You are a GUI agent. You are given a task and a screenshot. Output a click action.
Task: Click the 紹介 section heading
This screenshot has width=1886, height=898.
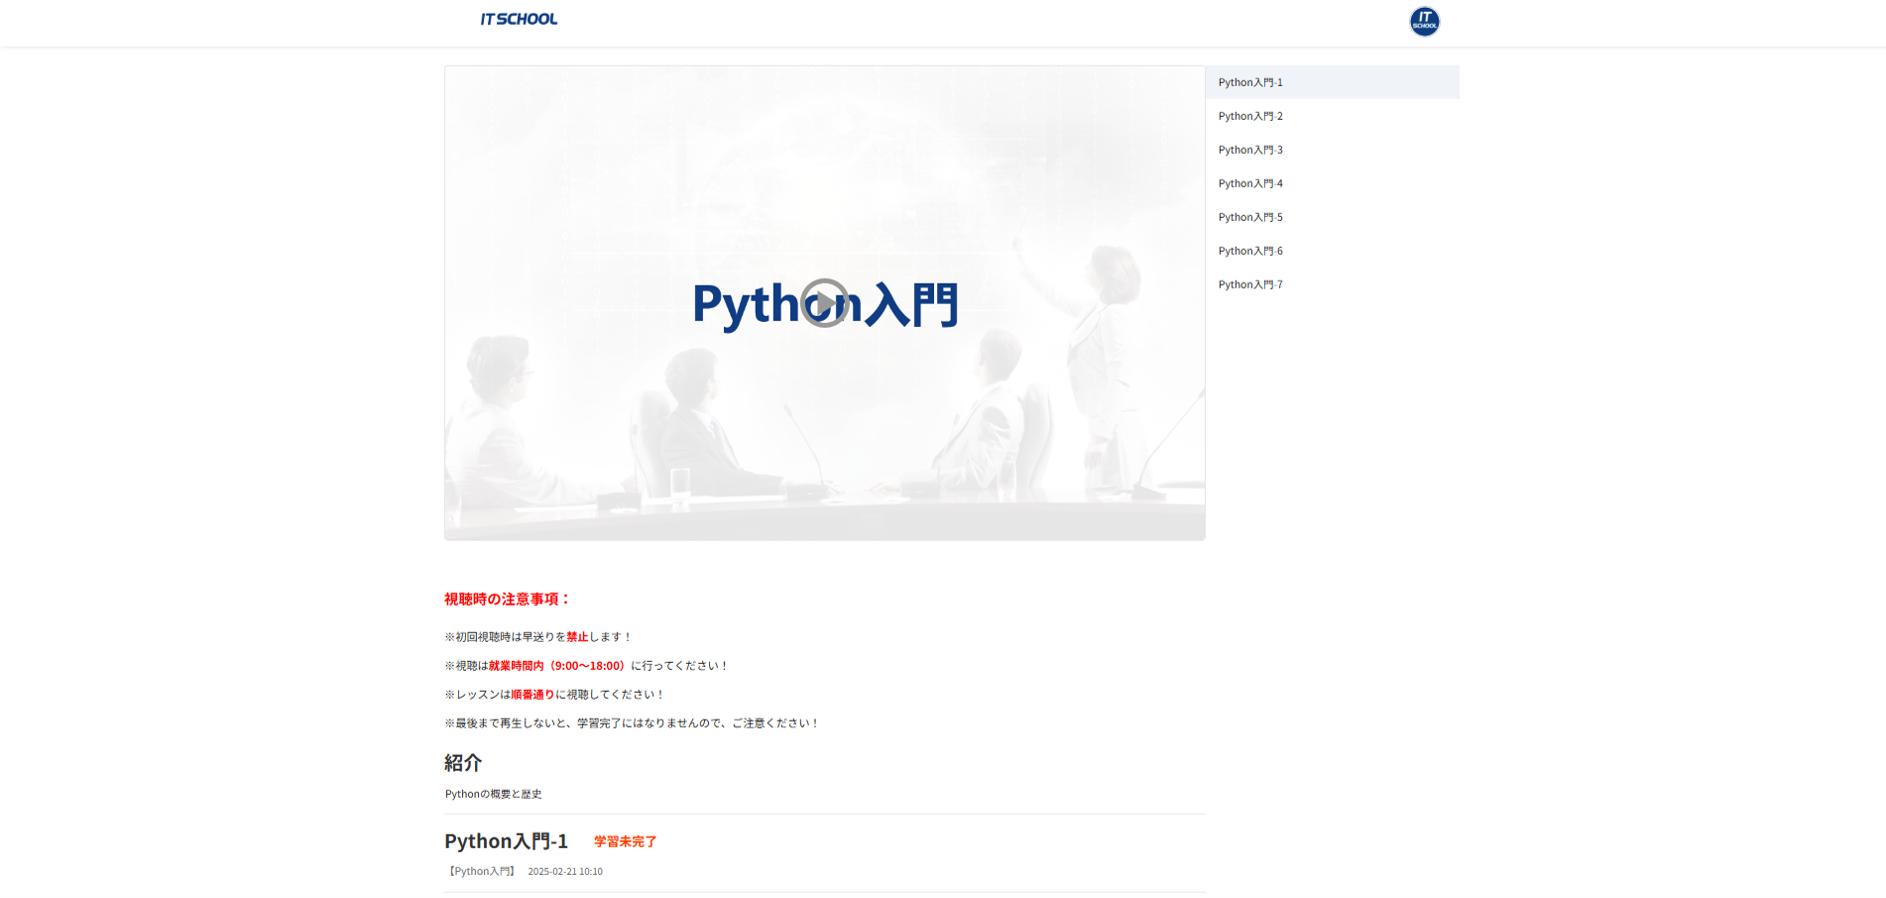(x=463, y=762)
